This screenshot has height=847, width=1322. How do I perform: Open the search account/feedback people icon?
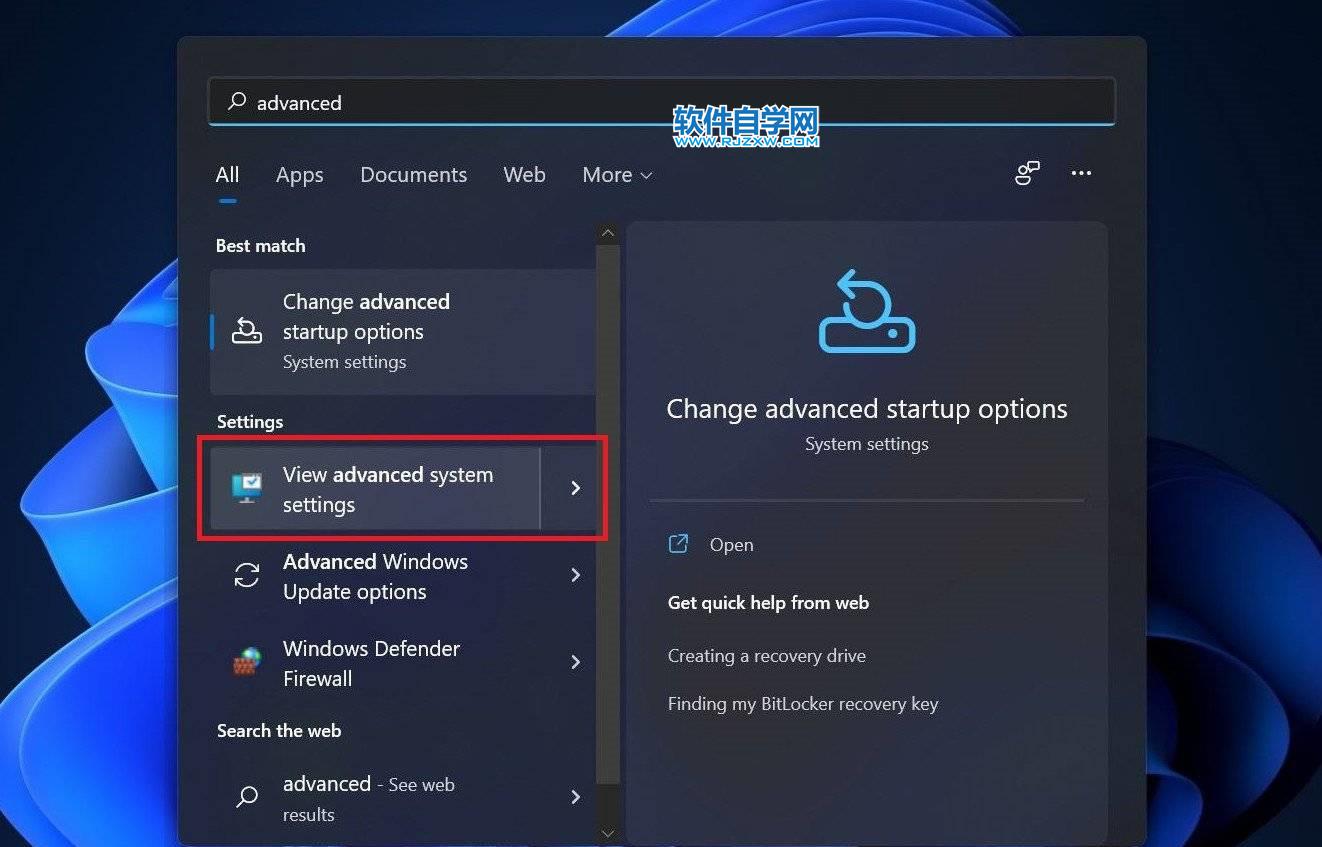(1027, 173)
